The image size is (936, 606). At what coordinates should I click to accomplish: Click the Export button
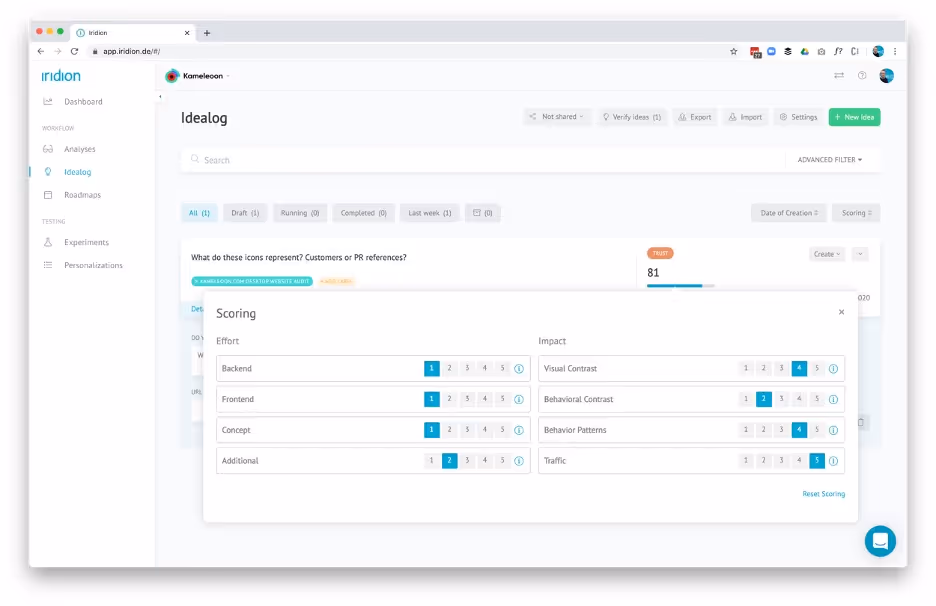695,117
